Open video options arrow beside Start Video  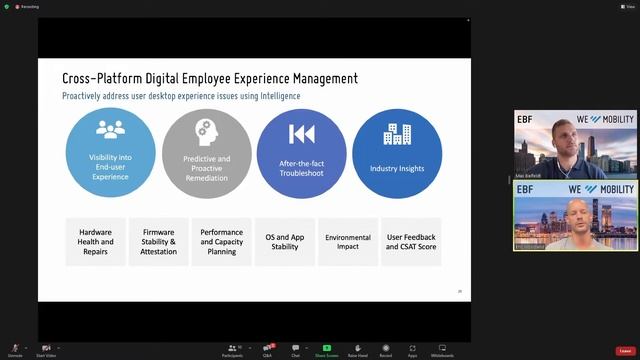tap(59, 348)
